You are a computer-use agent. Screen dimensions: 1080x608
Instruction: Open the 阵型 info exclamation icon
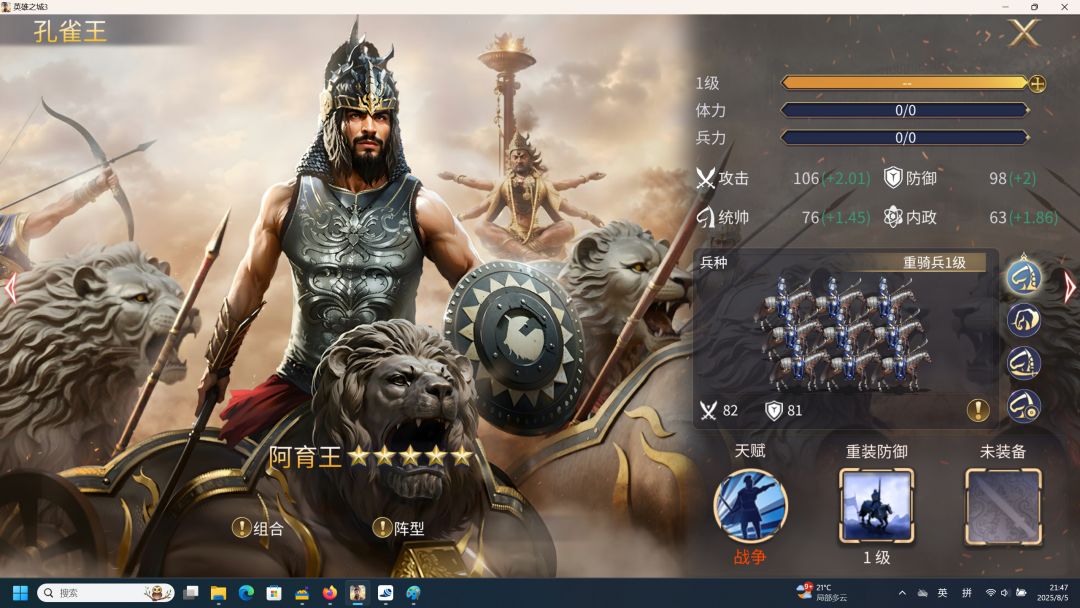point(382,528)
